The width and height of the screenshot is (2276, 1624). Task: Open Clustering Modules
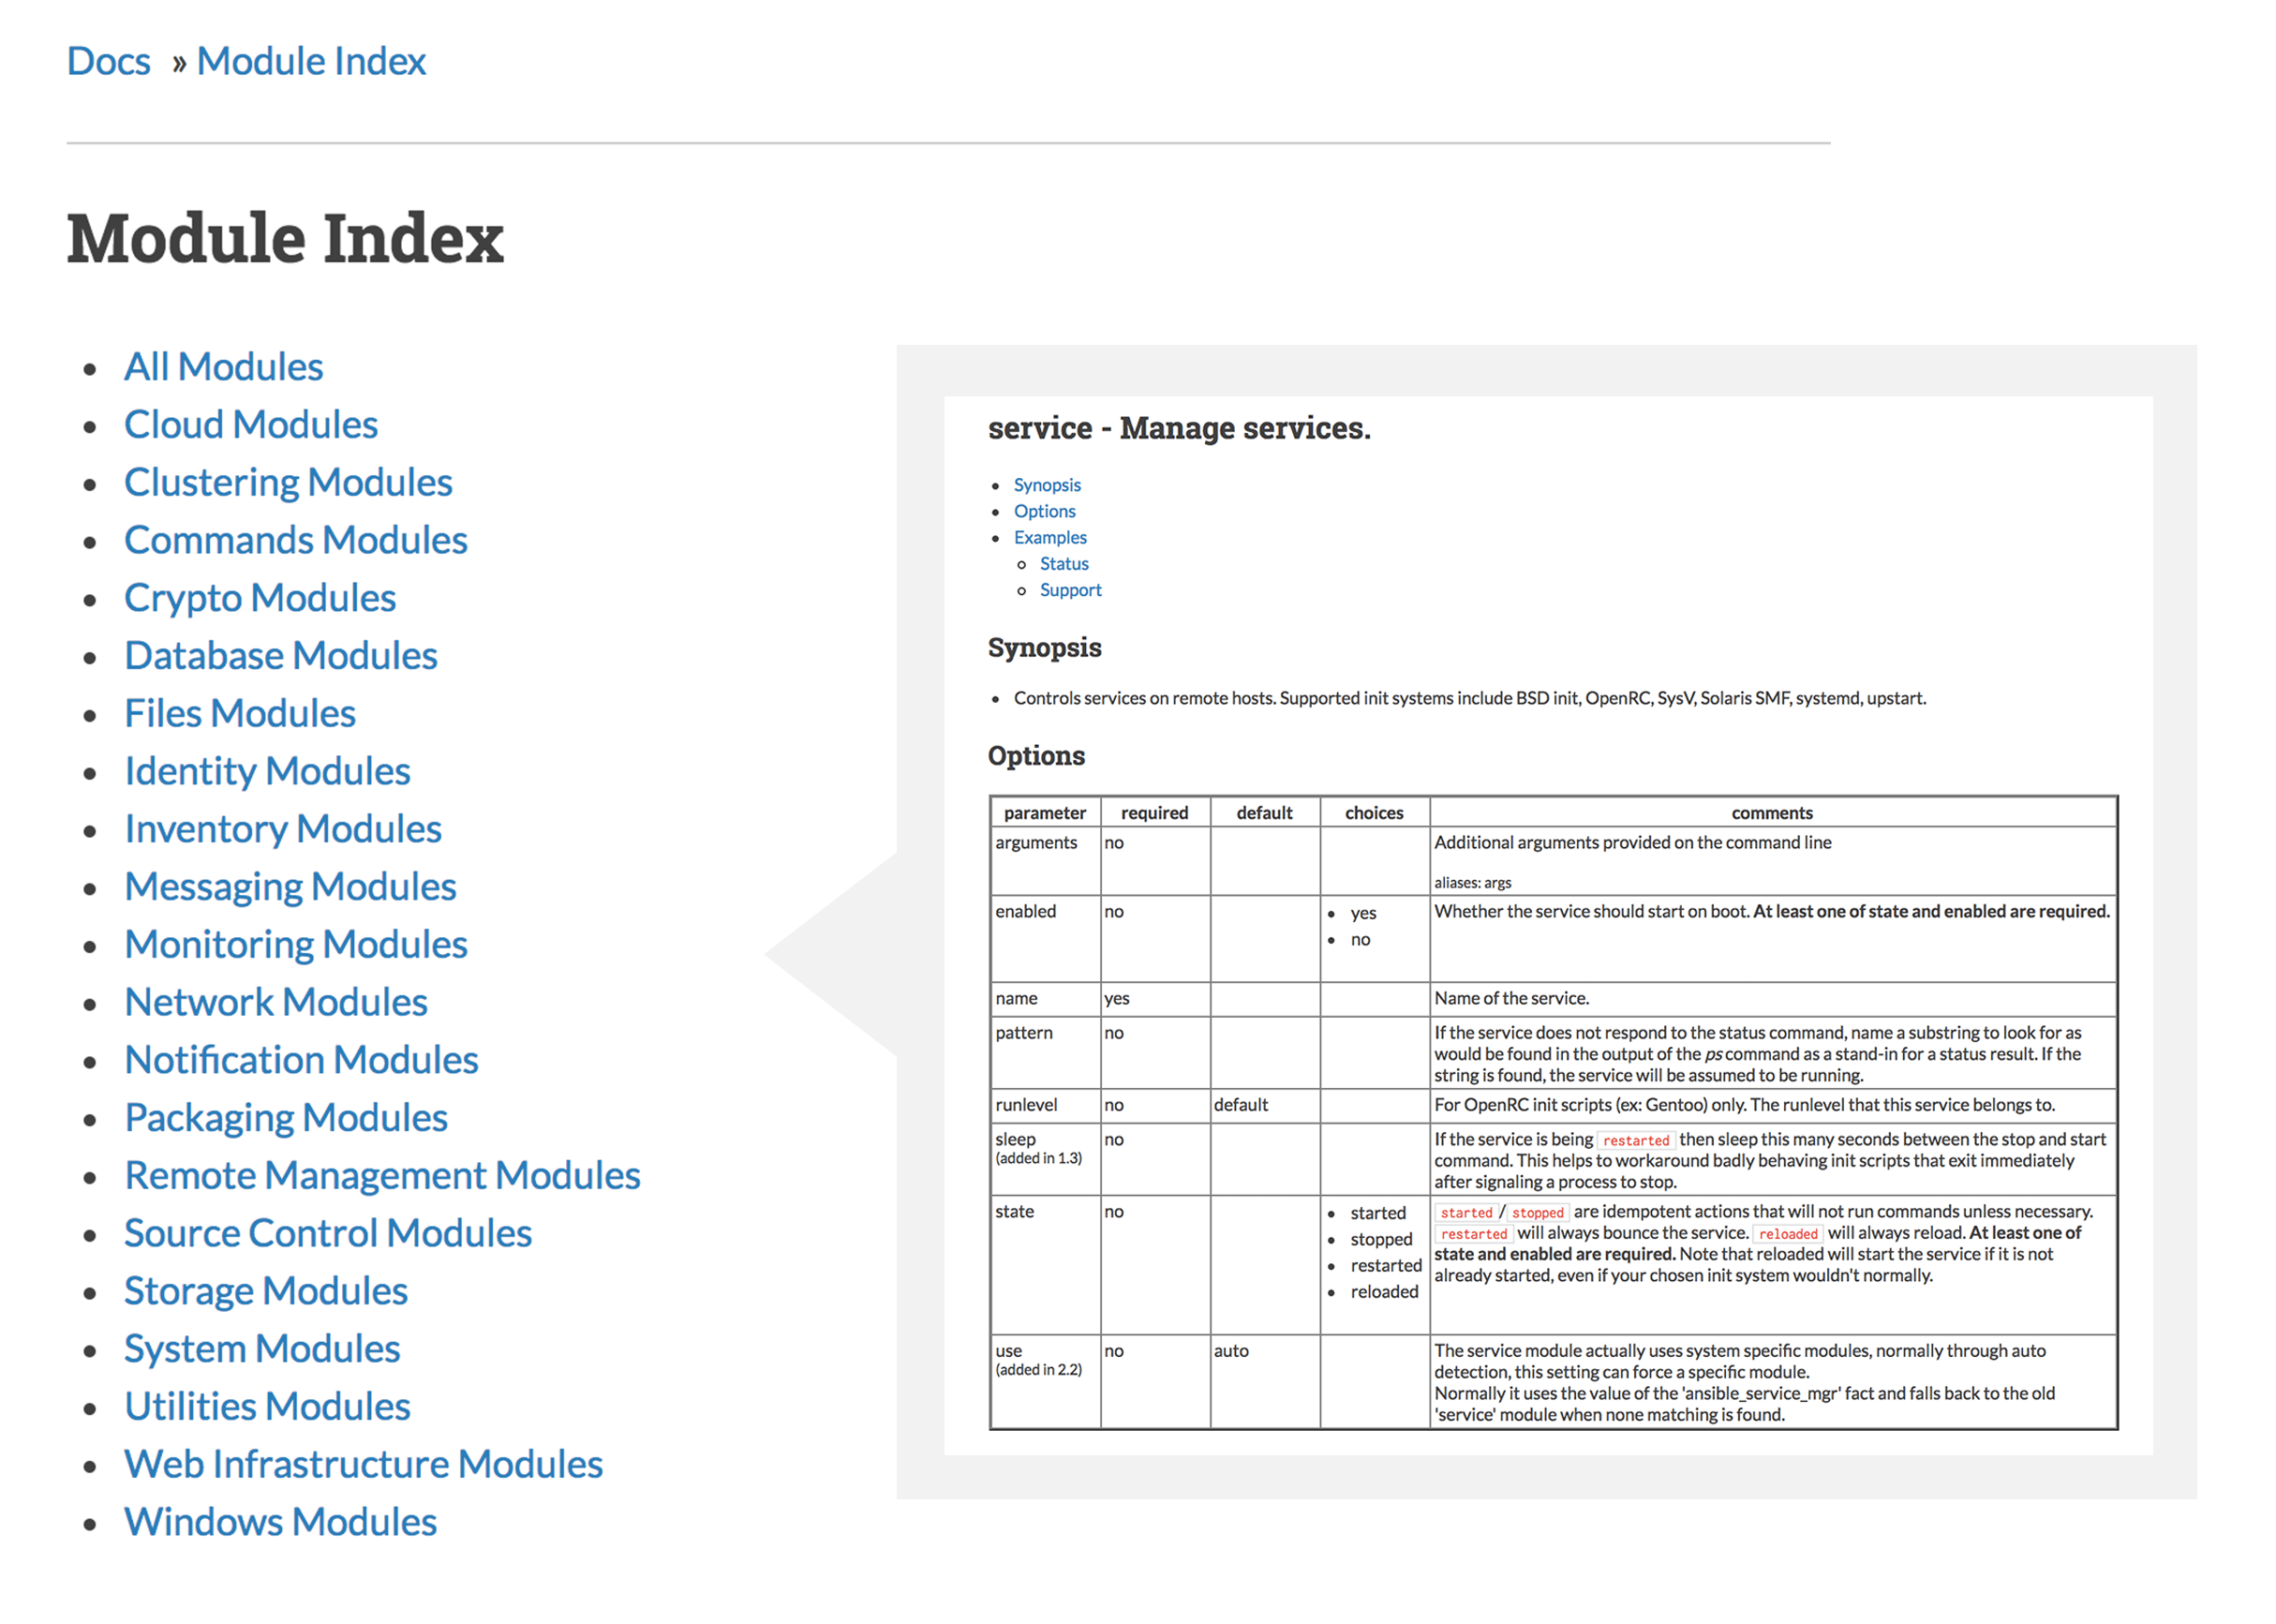[288, 482]
